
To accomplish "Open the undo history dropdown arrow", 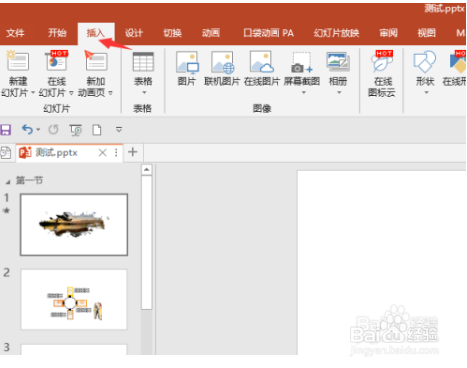I will 38,130.
